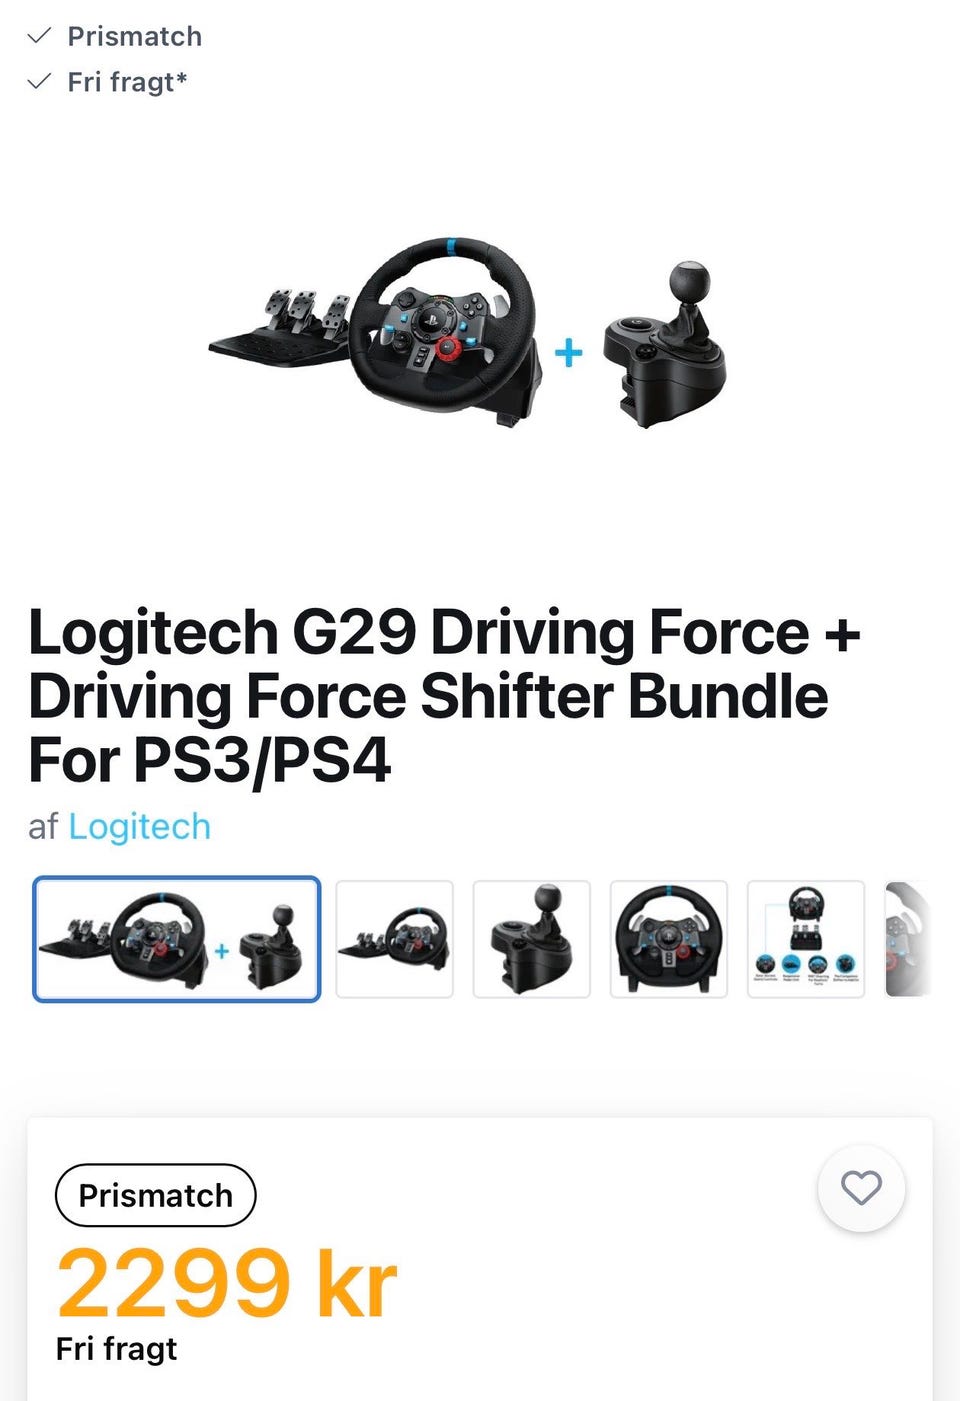Image resolution: width=960 pixels, height=1401 pixels.
Task: Click the 2299 kr price
Action: coord(227,1283)
